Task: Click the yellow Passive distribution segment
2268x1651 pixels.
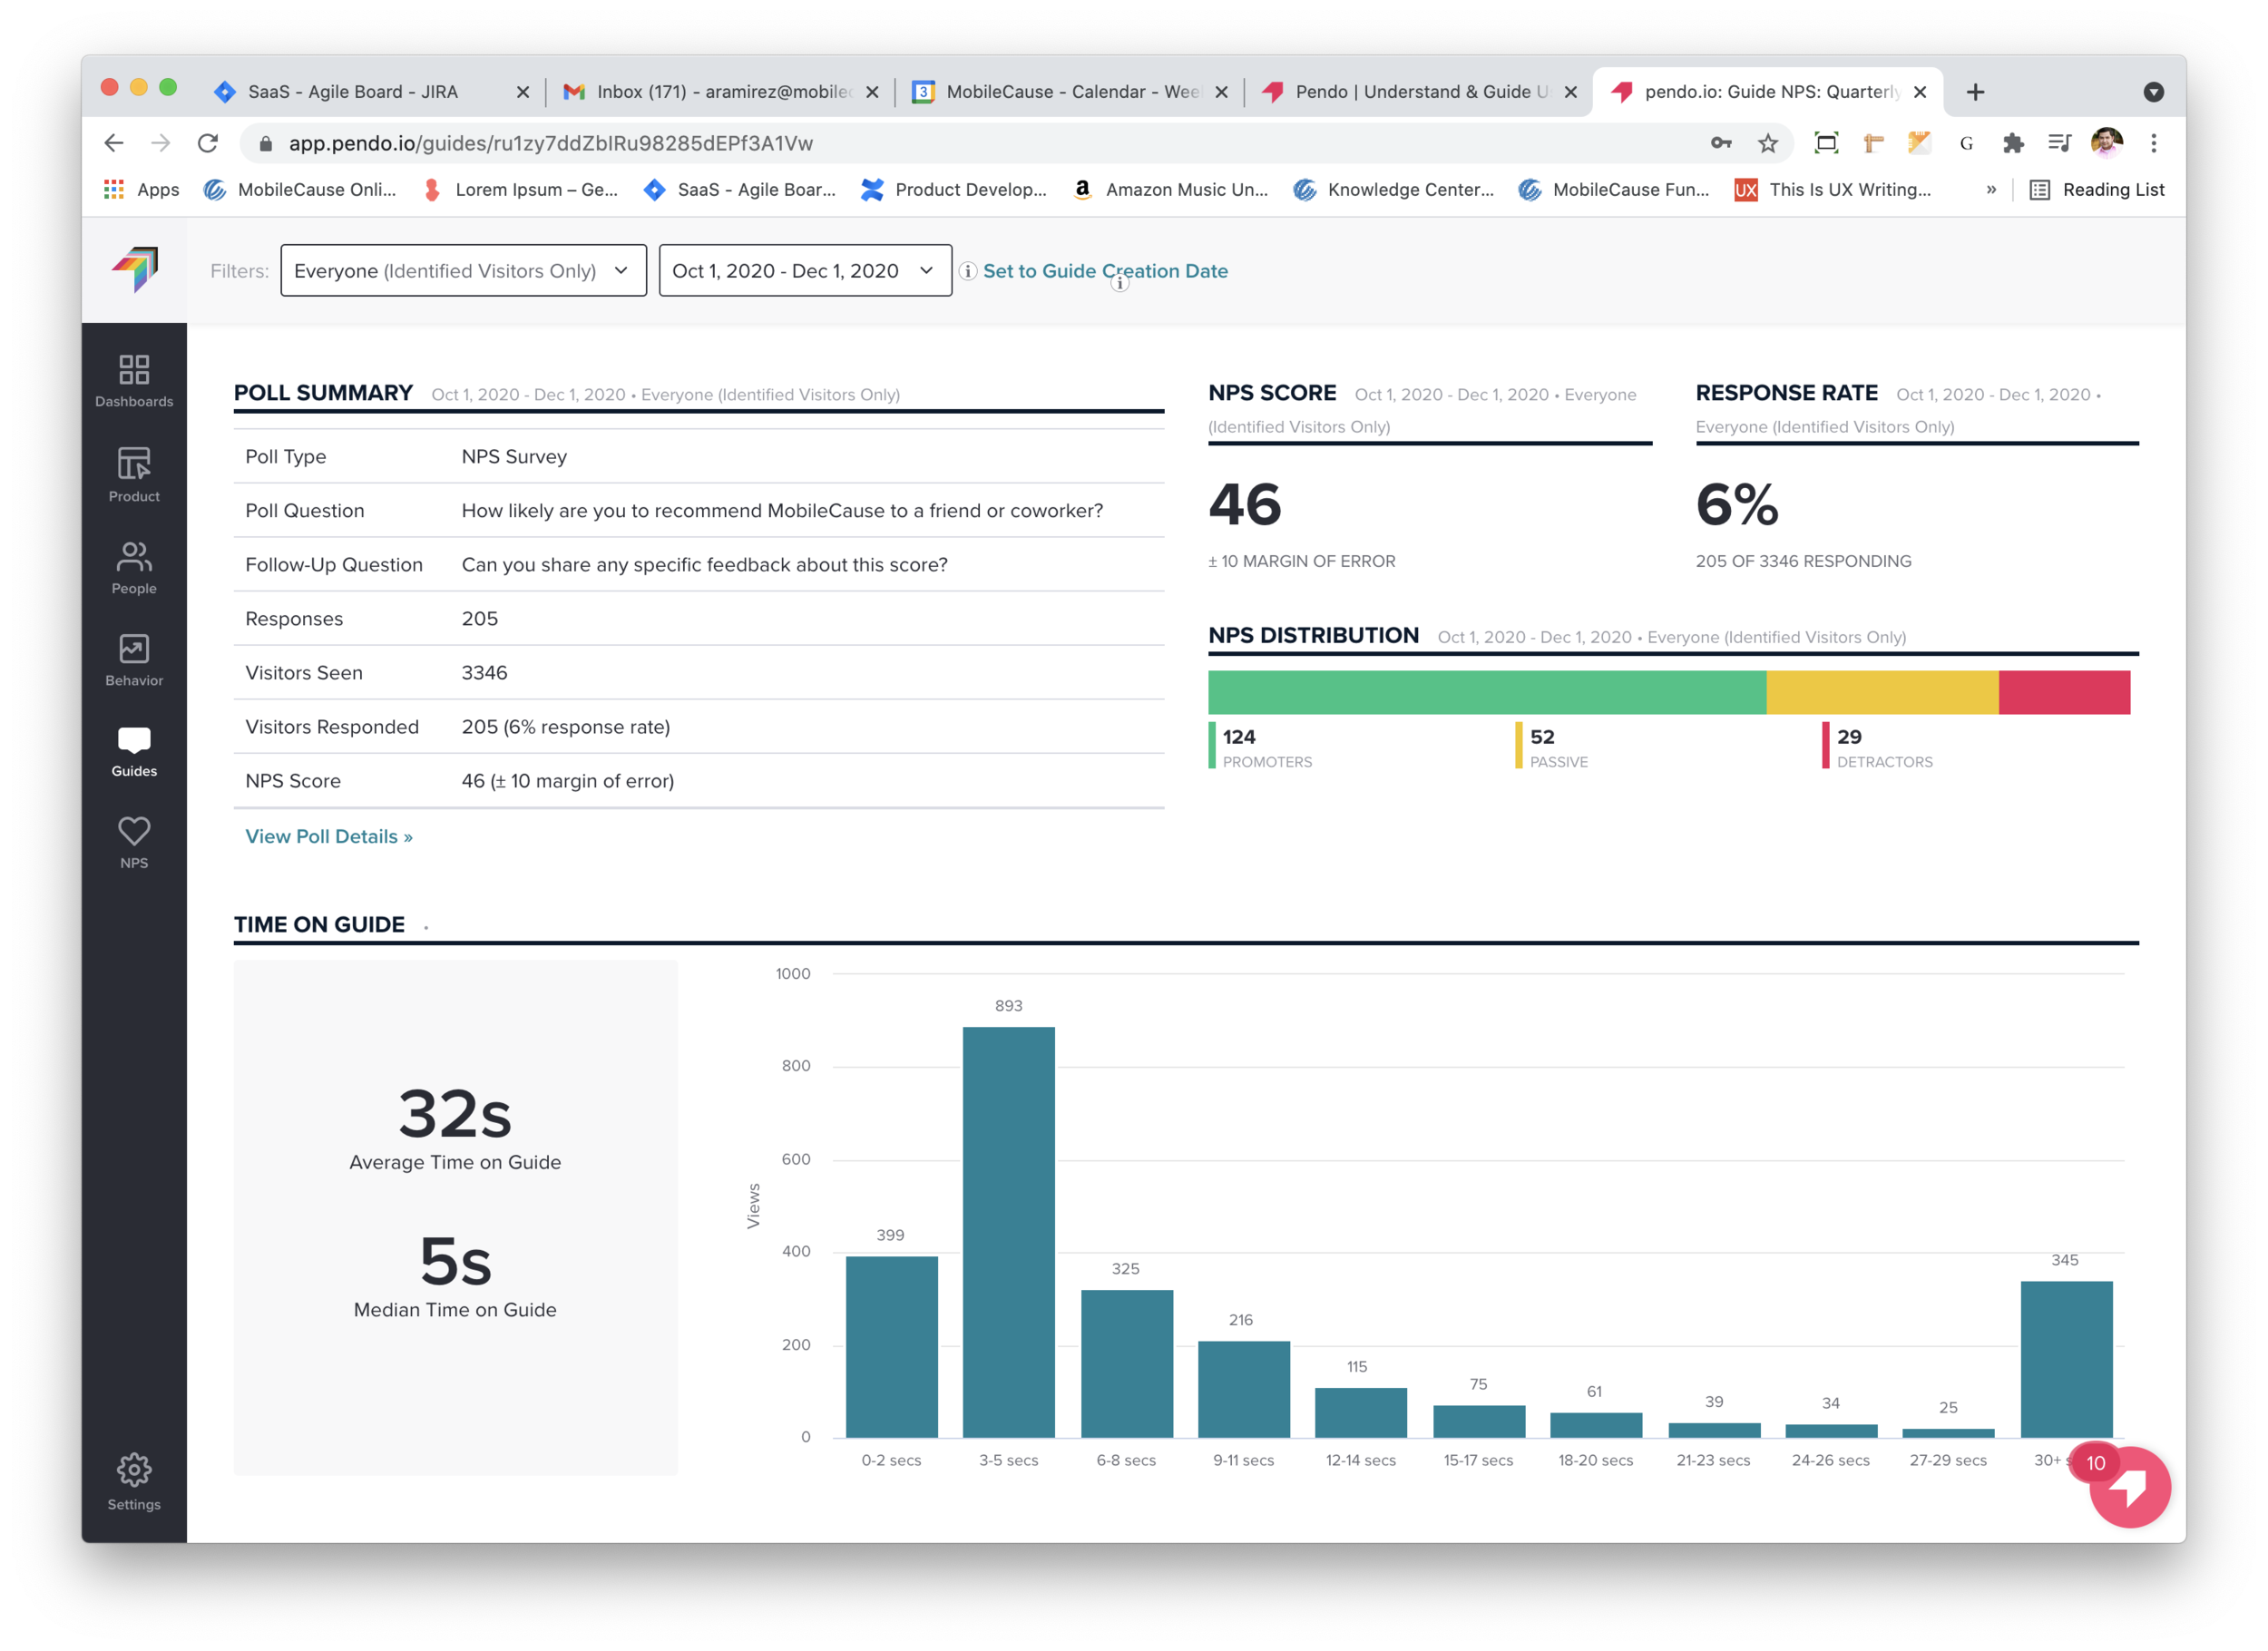Action: (x=1883, y=692)
